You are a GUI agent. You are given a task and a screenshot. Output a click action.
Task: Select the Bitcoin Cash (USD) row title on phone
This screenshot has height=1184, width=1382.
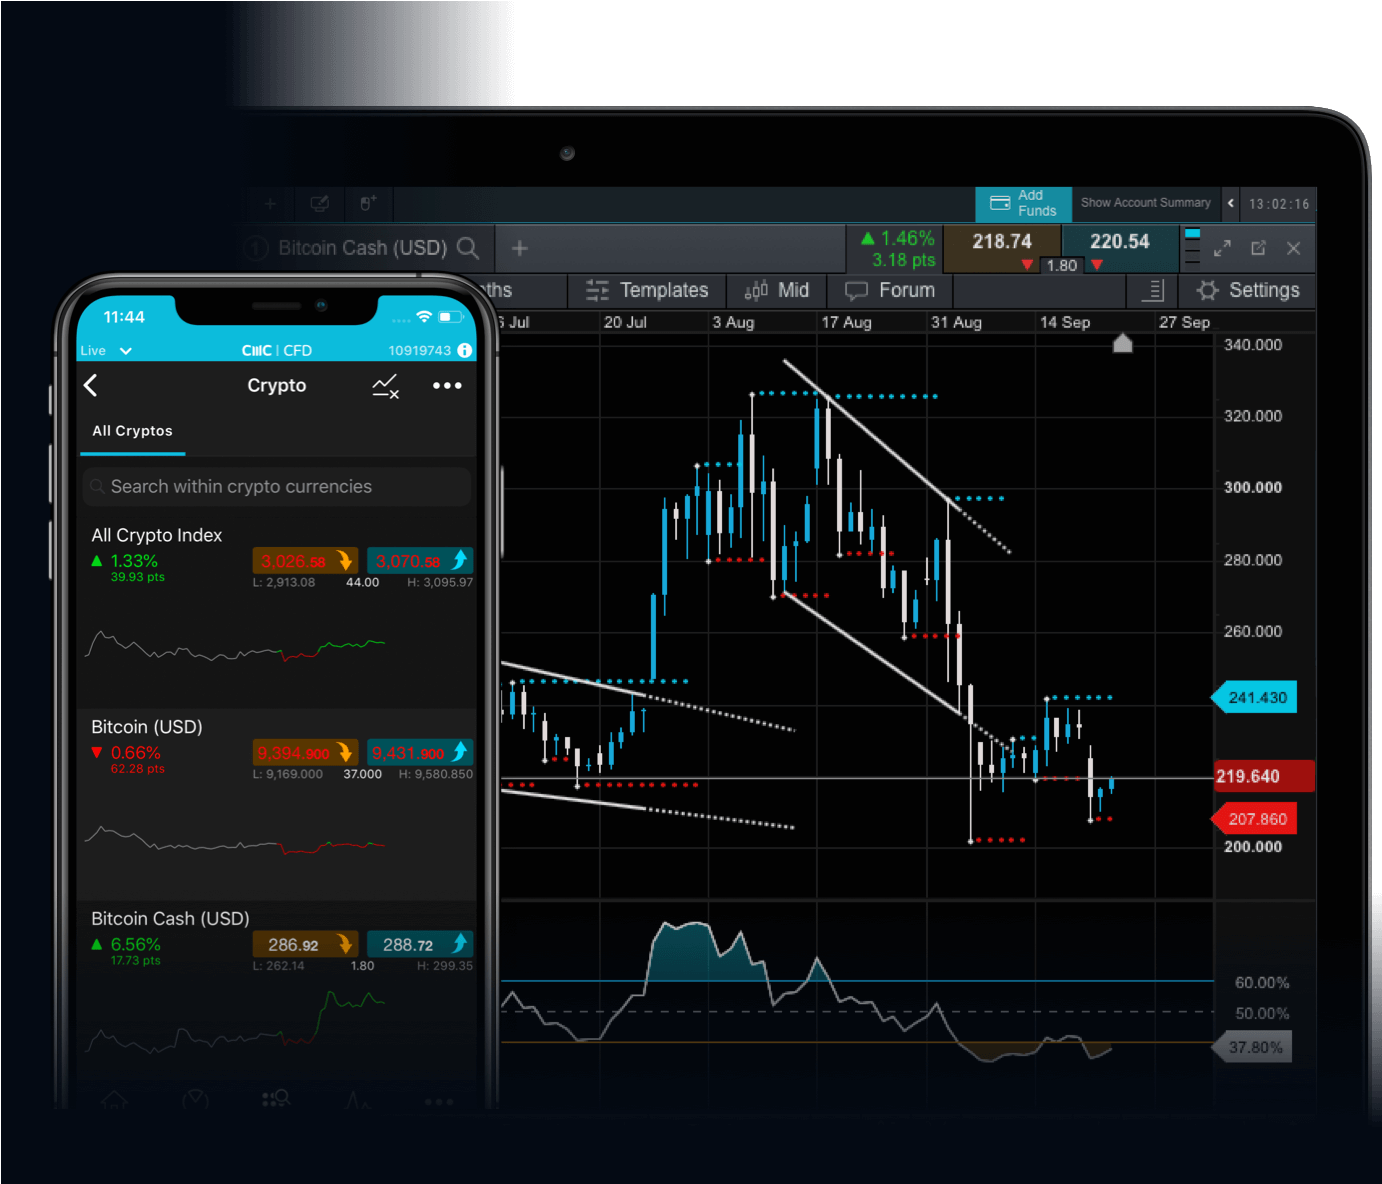(170, 919)
